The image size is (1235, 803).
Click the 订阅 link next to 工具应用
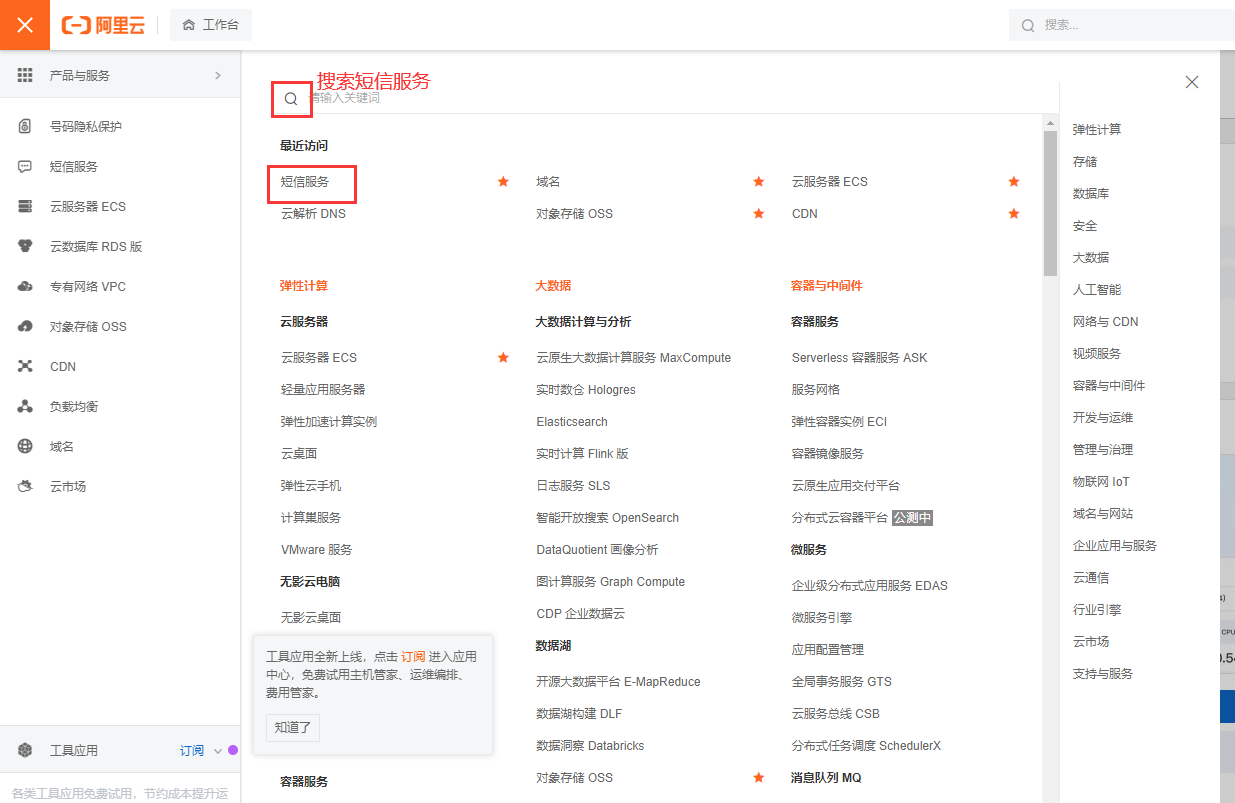[192, 751]
